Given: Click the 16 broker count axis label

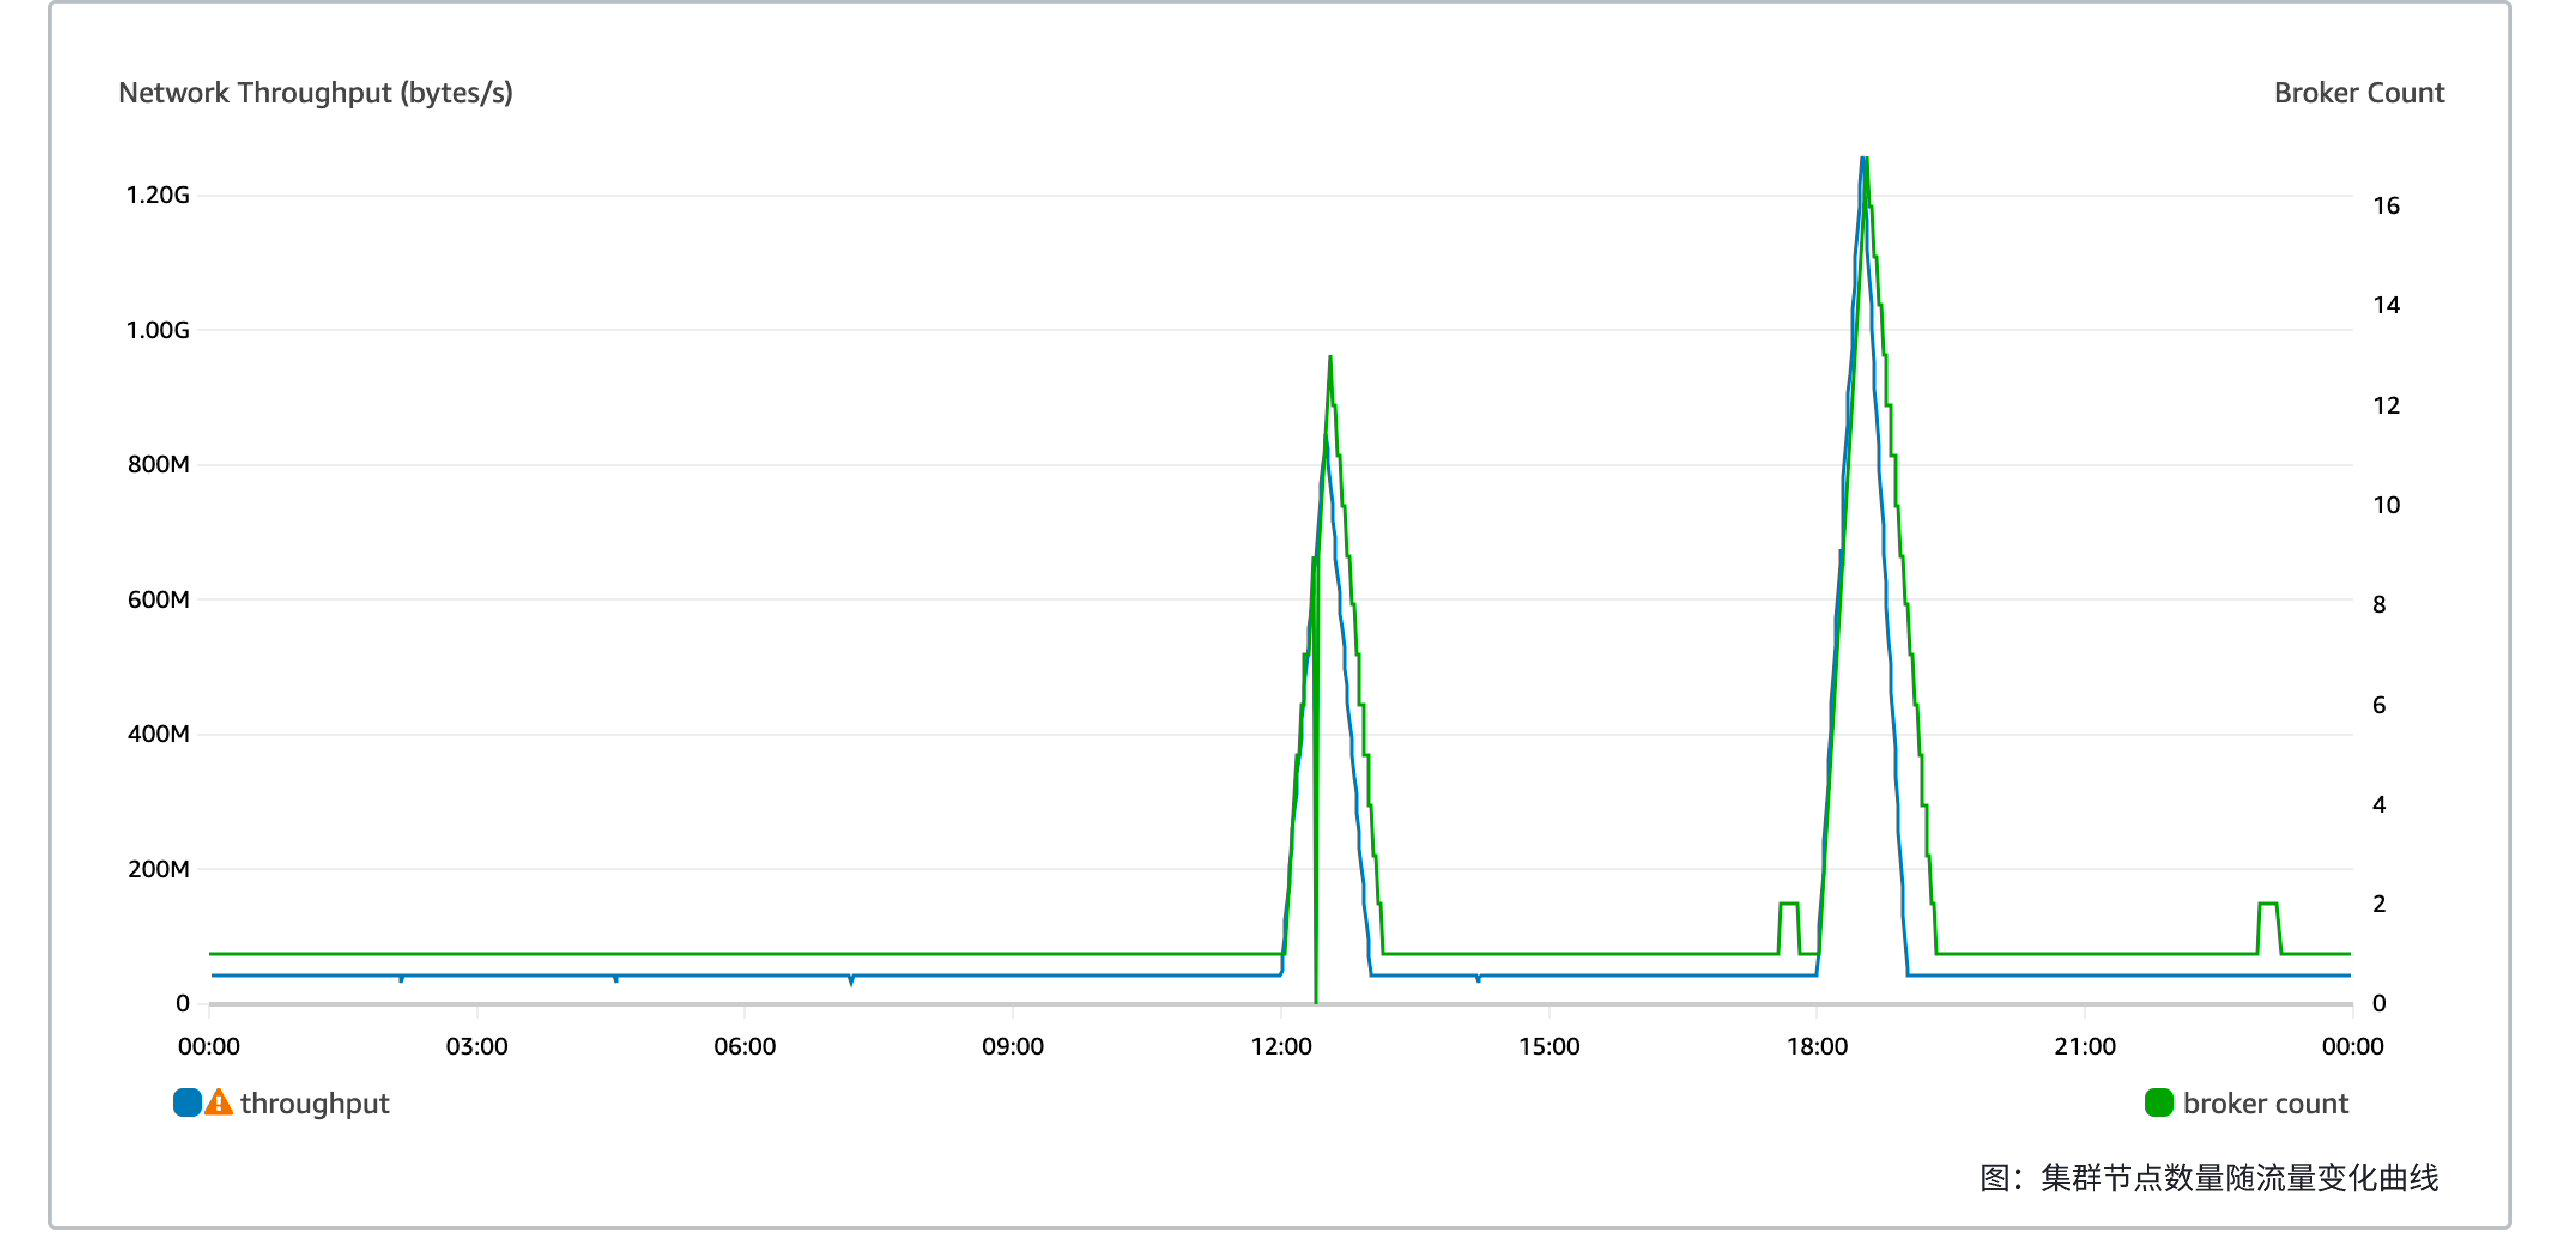Looking at the screenshot, I should [x=2386, y=206].
